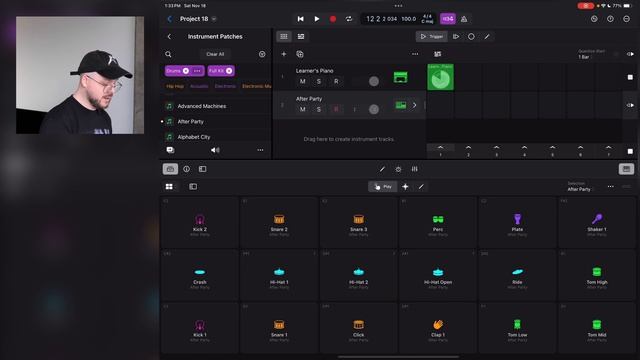This screenshot has width=640, height=360.
Task: Switch to Tracks view
Action: [301, 36]
